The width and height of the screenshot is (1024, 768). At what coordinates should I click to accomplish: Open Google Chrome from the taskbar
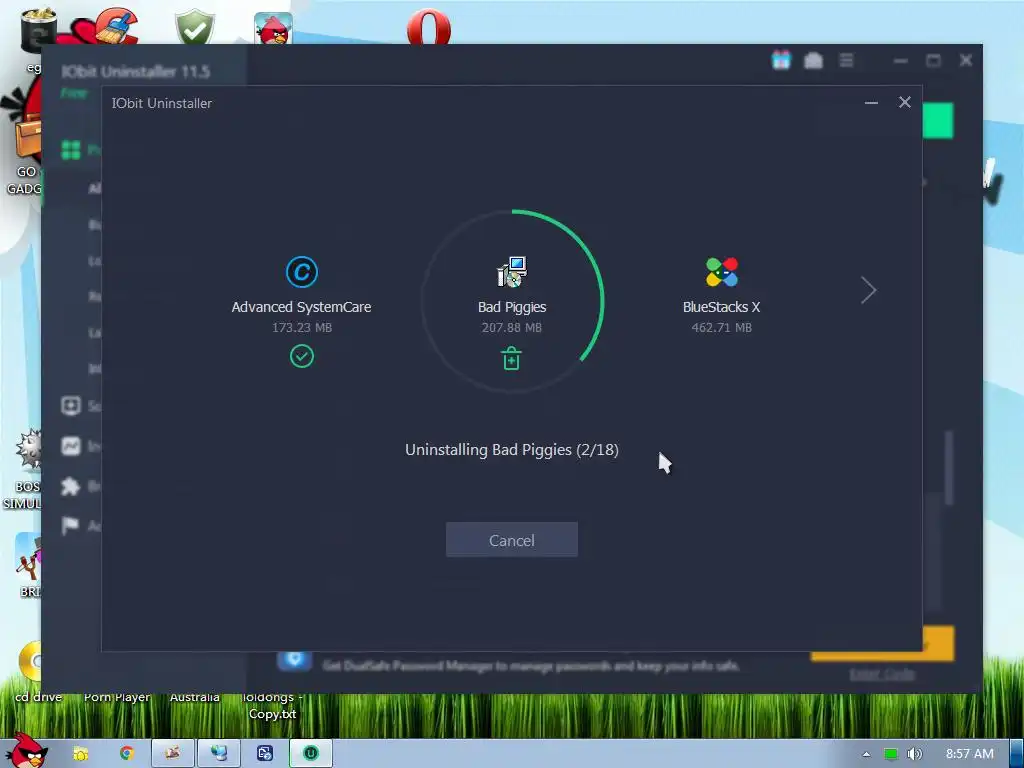pyautogui.click(x=126, y=754)
